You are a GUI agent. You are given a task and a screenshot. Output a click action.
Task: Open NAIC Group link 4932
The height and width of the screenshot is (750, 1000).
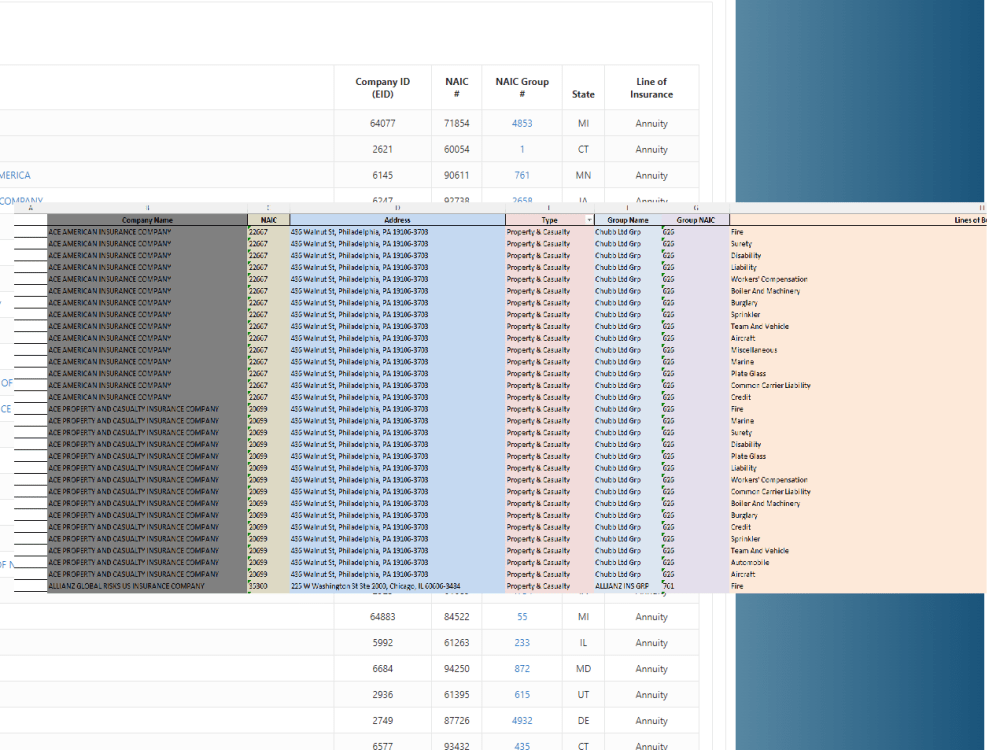pyautogui.click(x=522, y=721)
